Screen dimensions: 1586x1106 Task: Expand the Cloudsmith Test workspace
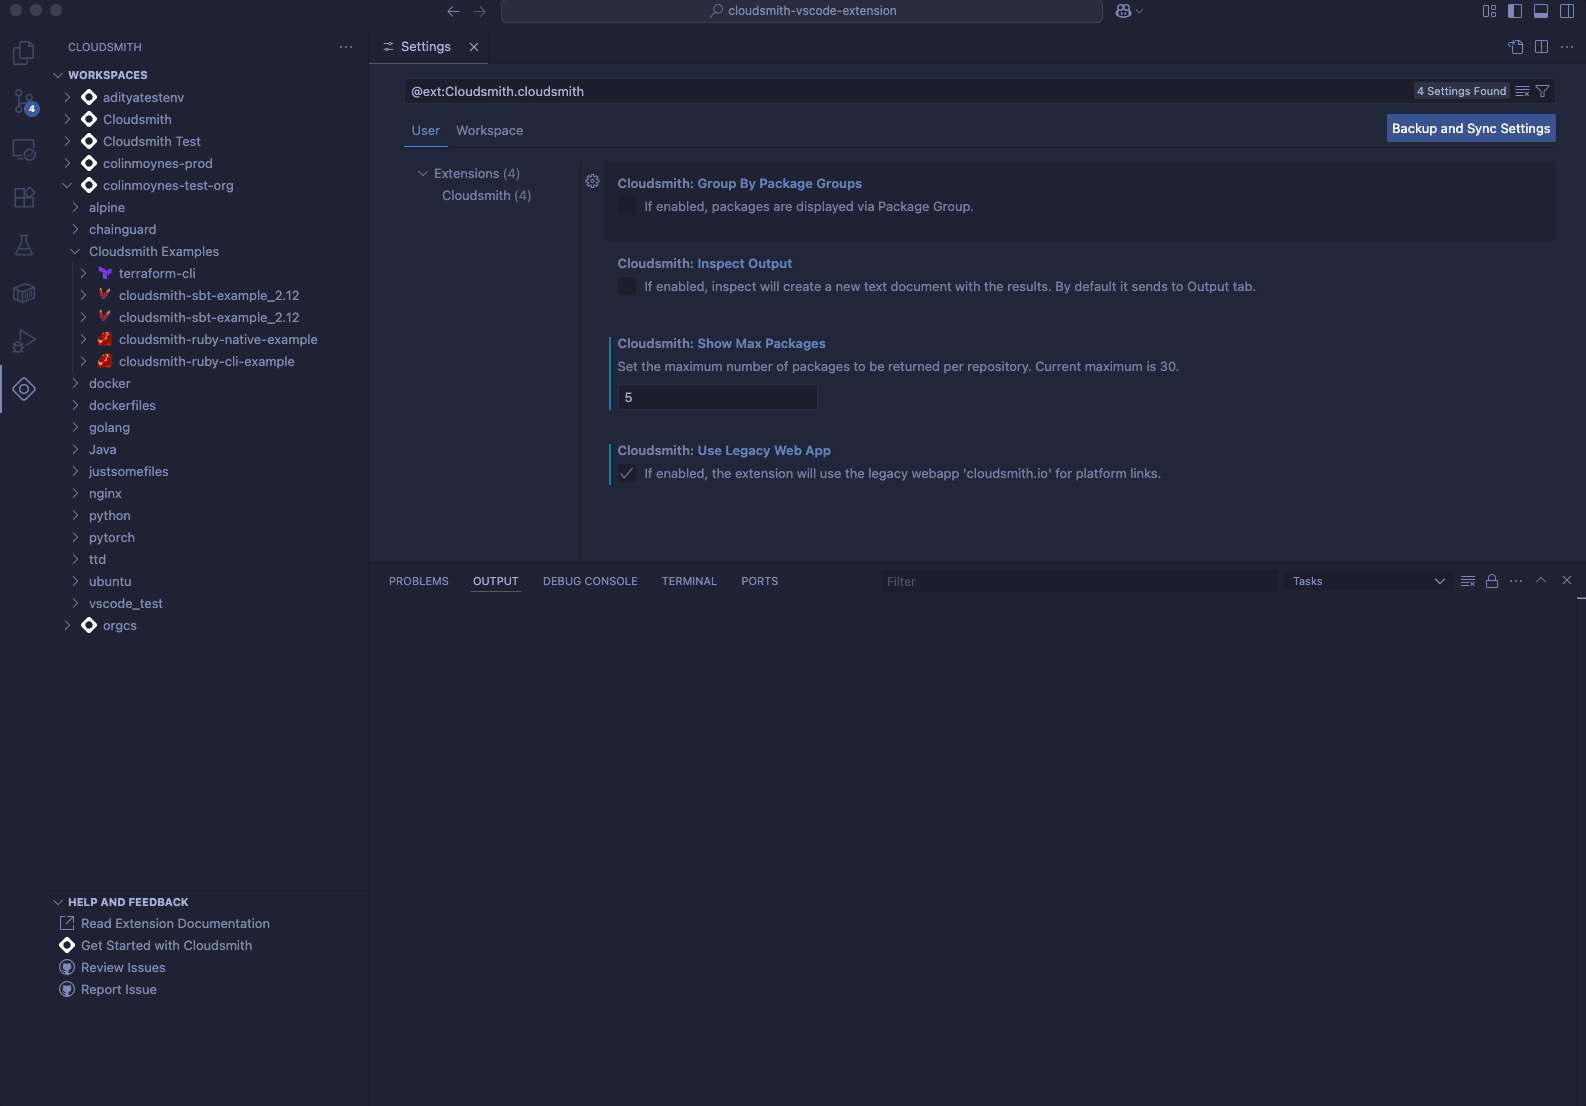(x=67, y=141)
